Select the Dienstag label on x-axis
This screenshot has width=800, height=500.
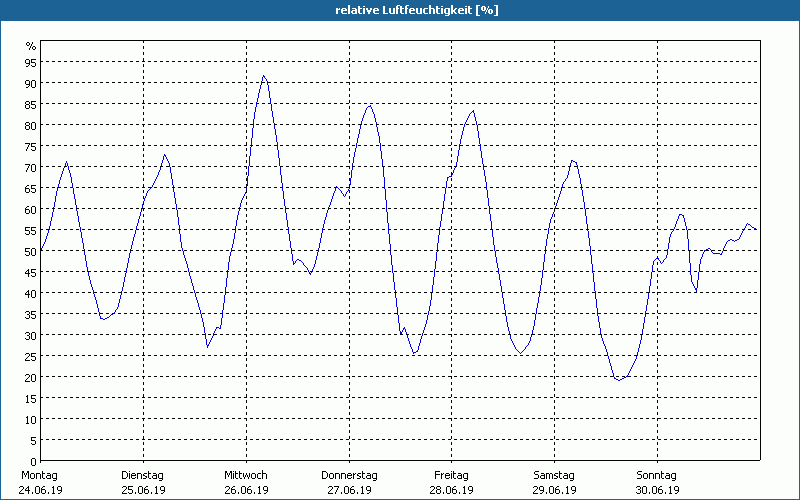142,475
